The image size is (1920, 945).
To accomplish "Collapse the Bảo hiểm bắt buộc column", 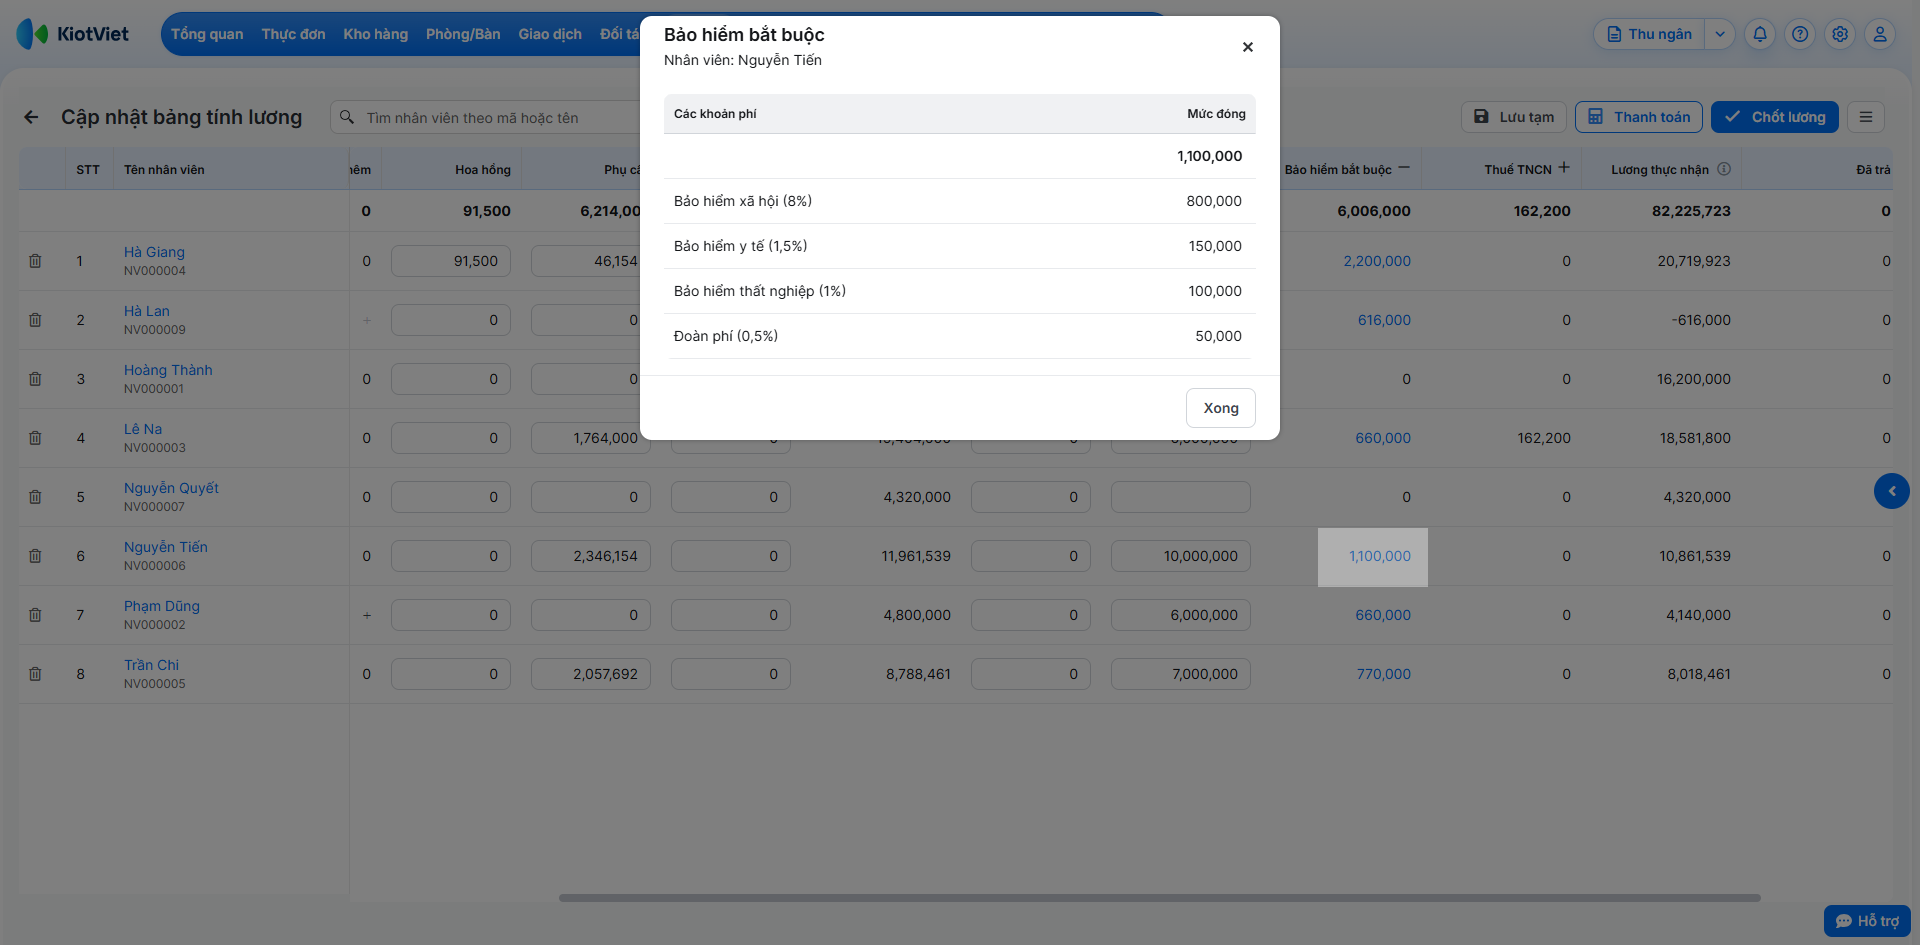I will click(x=1404, y=168).
